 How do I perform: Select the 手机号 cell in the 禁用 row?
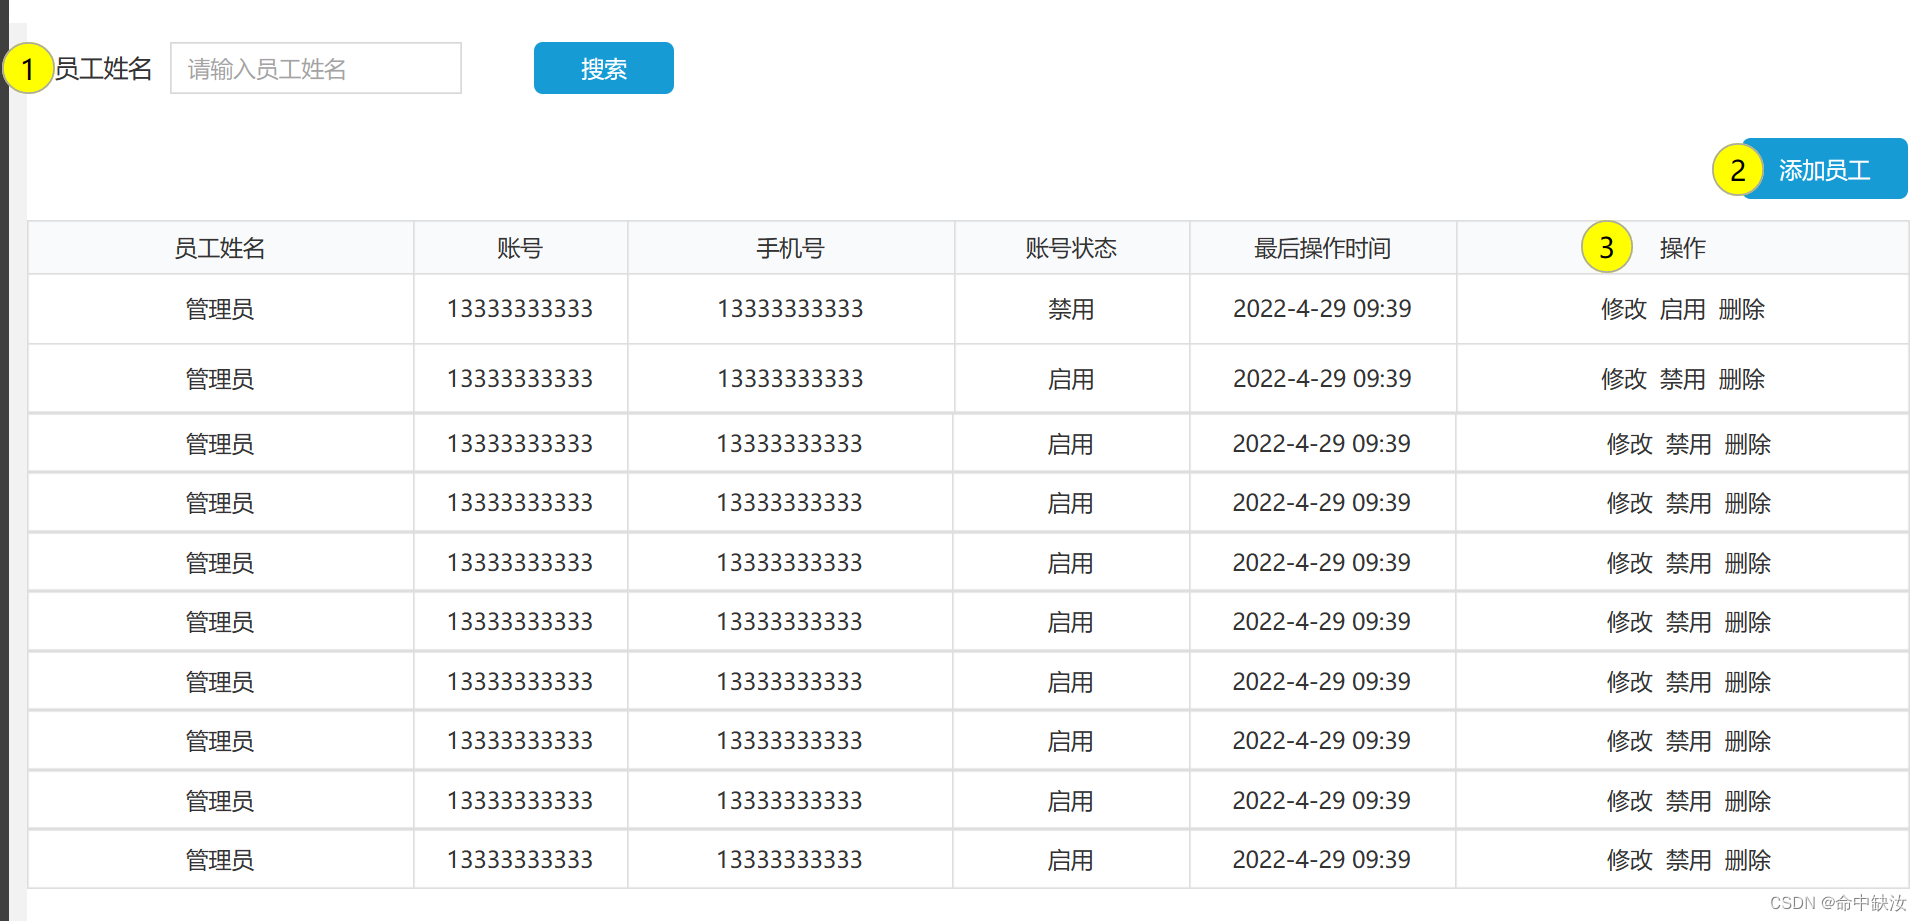click(x=790, y=309)
